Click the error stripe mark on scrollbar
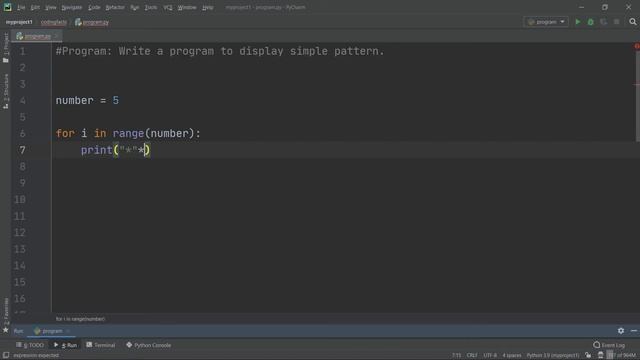 click(x=637, y=85)
